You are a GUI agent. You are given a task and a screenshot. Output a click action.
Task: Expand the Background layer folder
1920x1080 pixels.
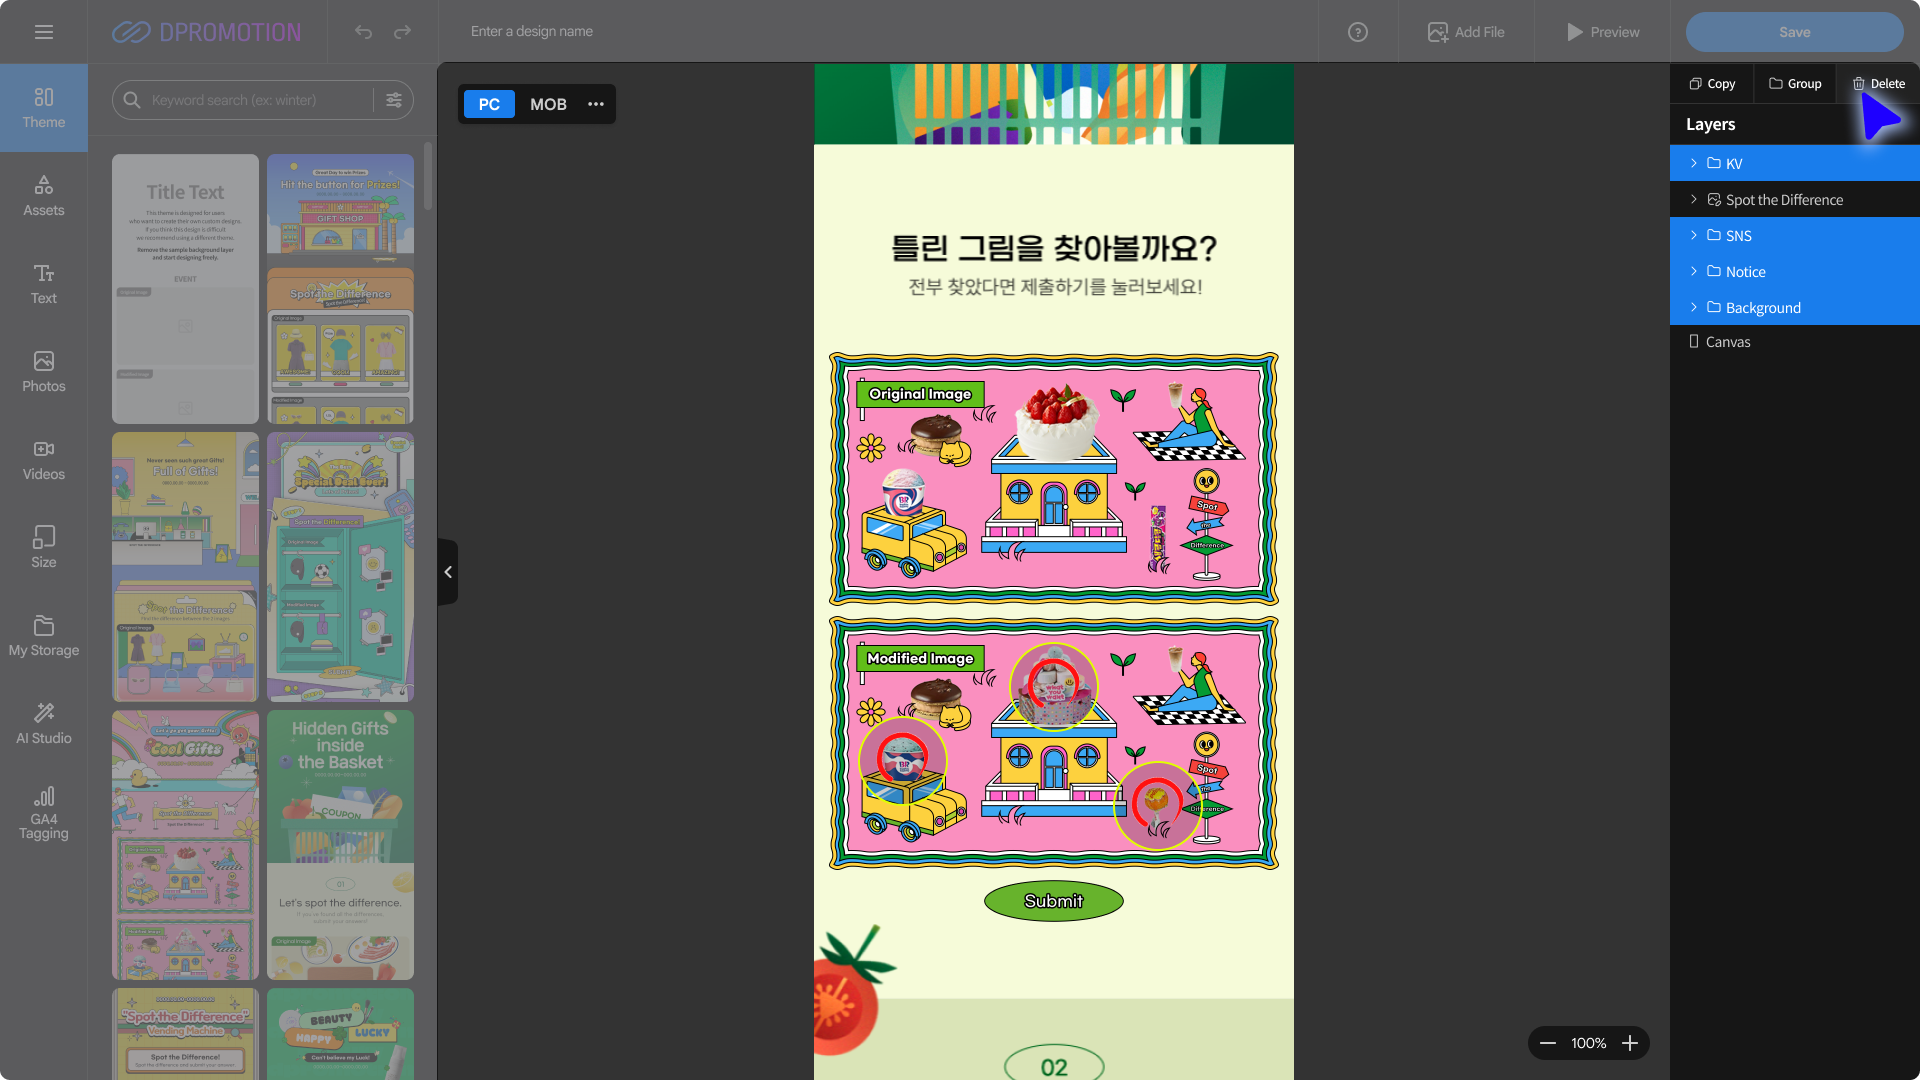coord(1693,307)
